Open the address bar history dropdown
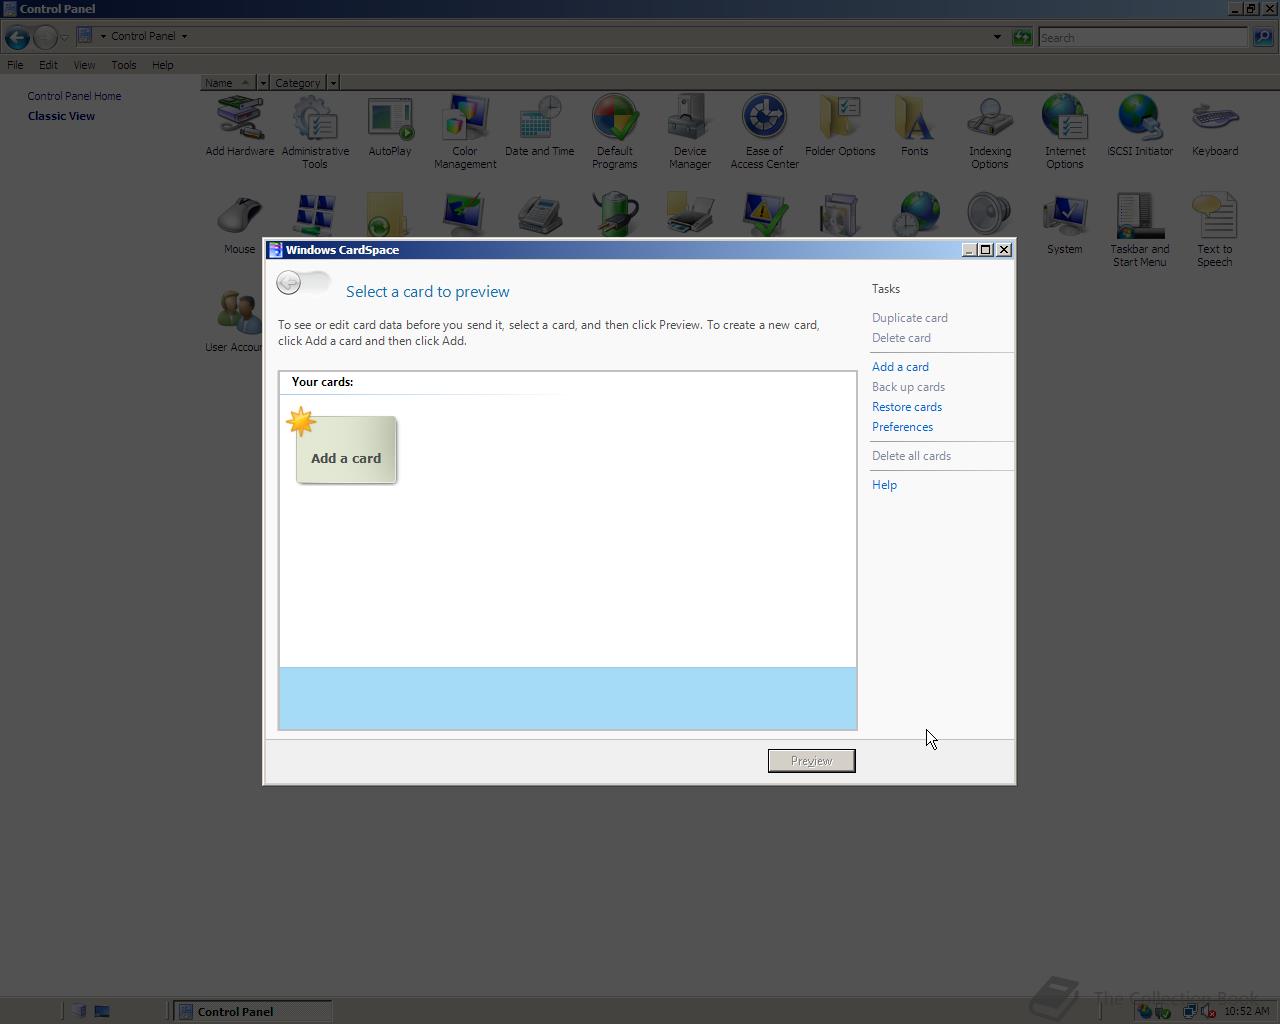1280x1024 pixels. click(x=997, y=37)
